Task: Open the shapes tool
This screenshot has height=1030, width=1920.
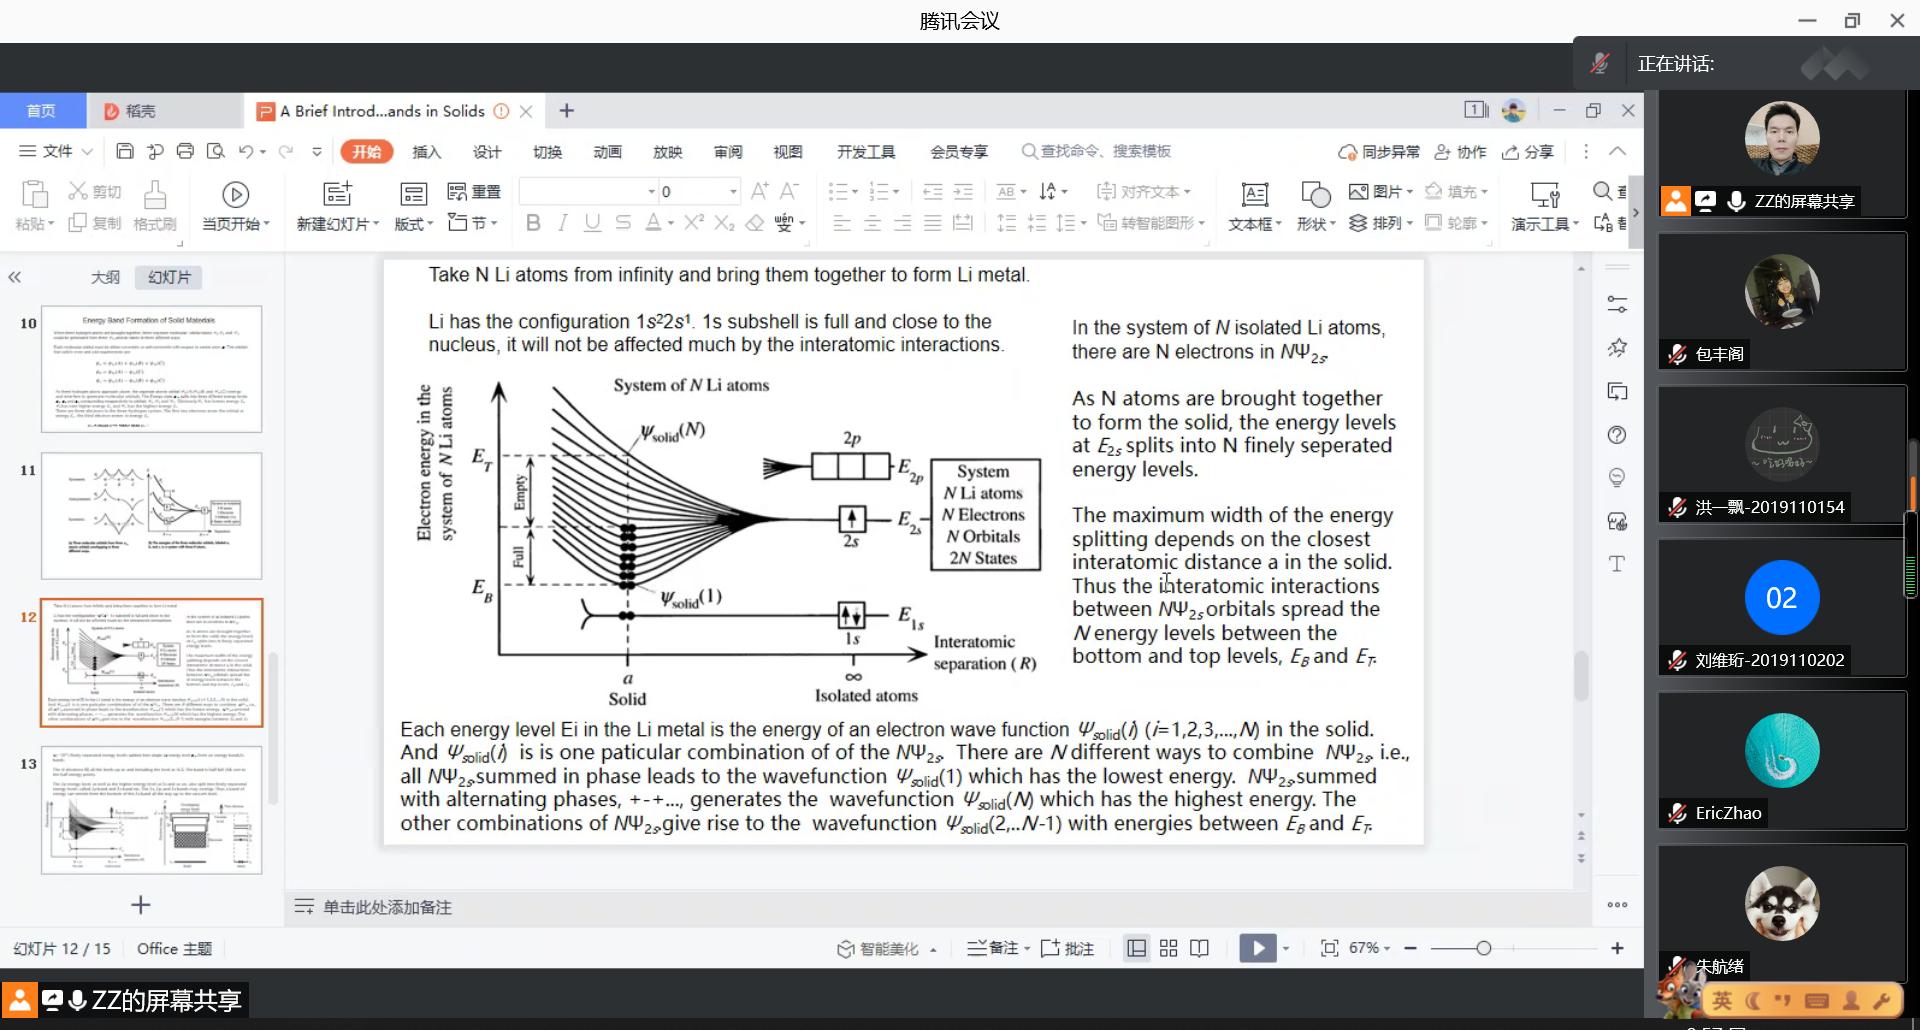Action: (1315, 206)
